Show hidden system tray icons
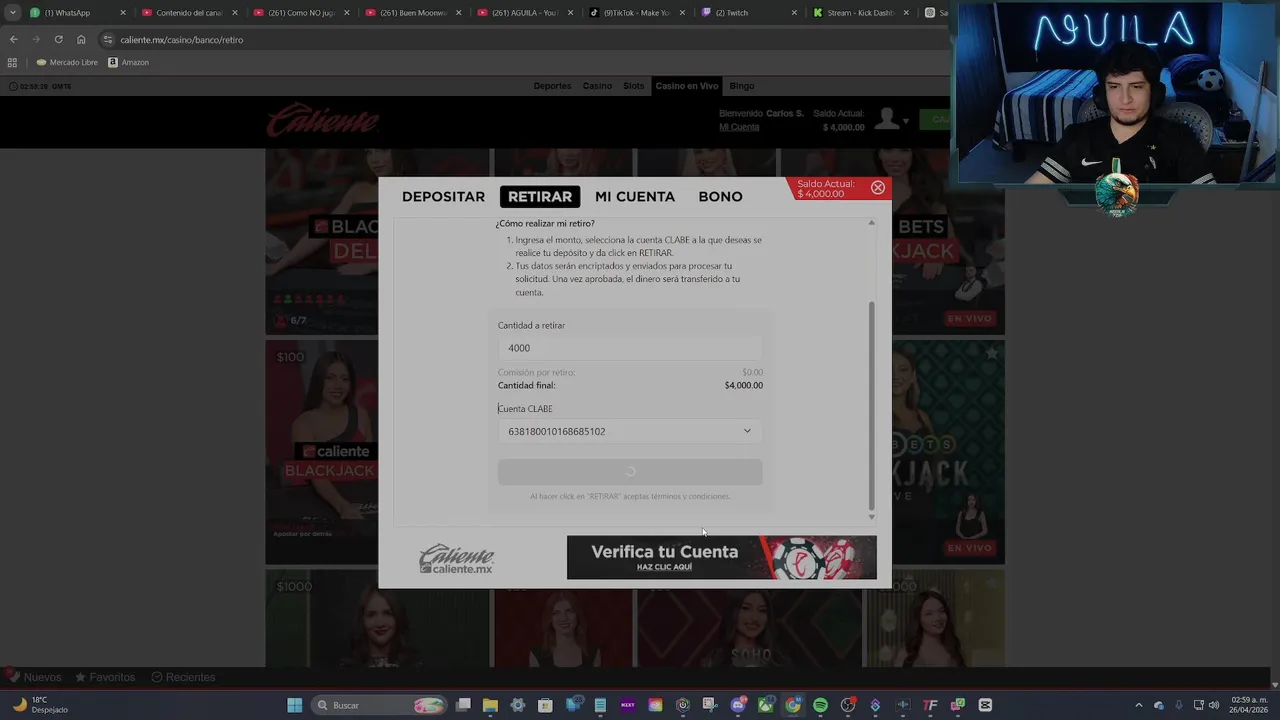Screen dimensions: 1280x720 tap(1138, 705)
